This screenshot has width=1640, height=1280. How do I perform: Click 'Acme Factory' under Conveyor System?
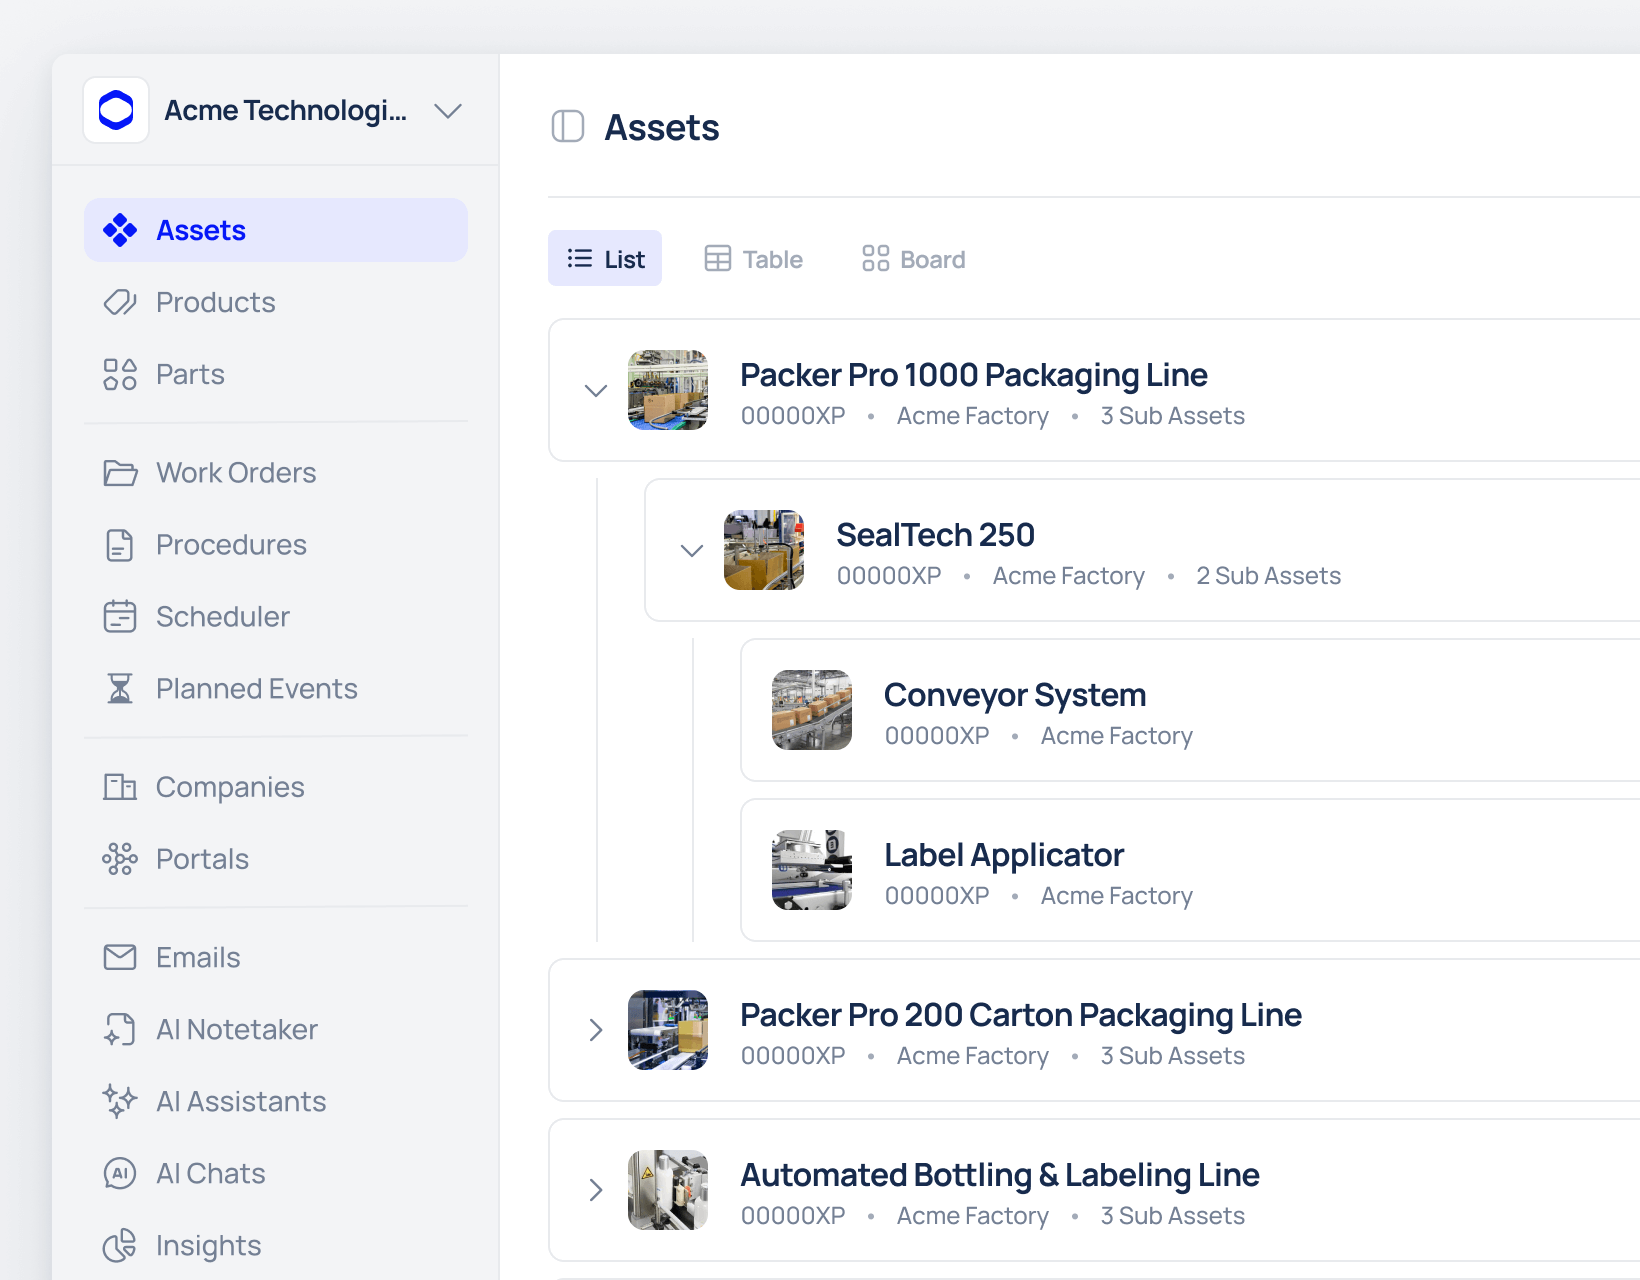click(x=1116, y=736)
